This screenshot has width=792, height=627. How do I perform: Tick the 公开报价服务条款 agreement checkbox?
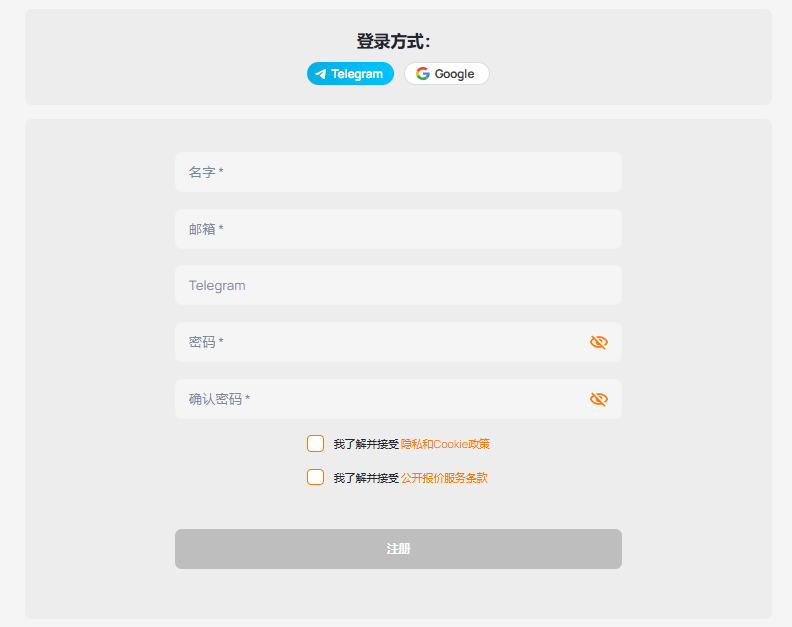pyautogui.click(x=315, y=477)
